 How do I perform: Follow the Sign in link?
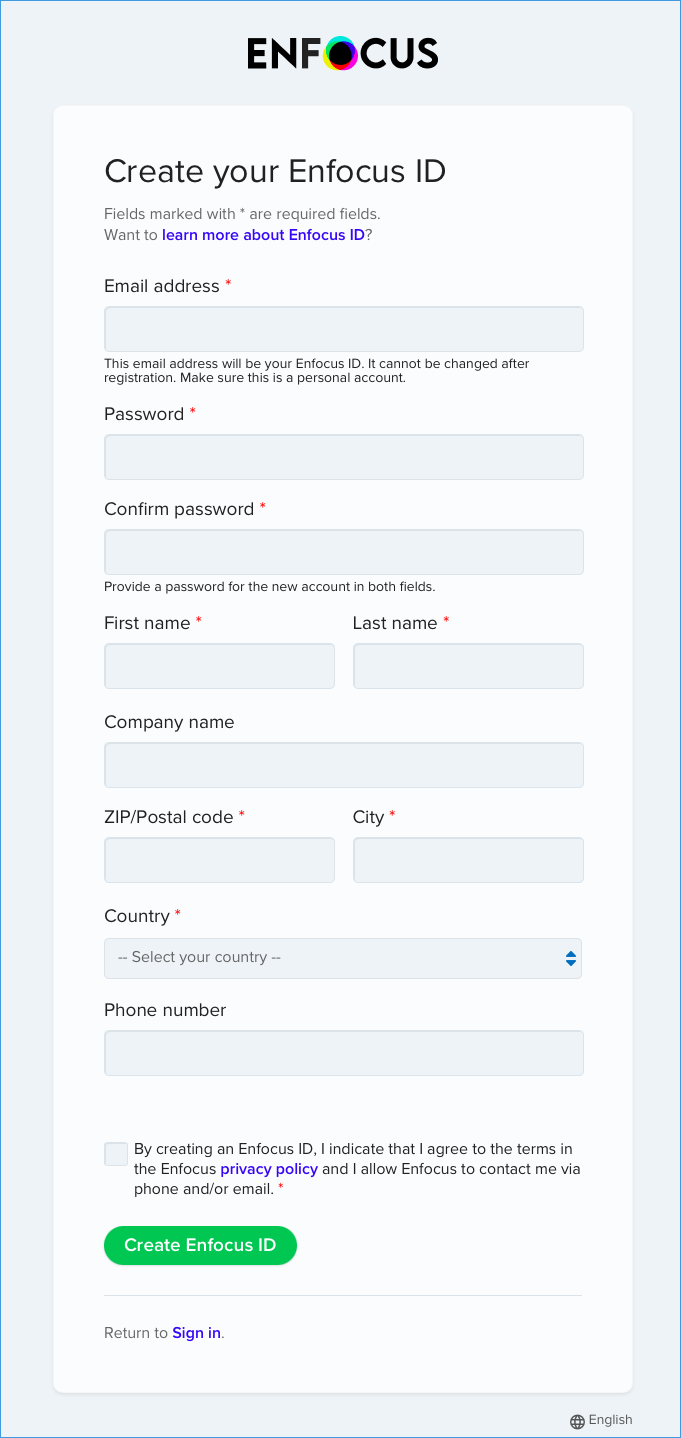(x=196, y=1333)
